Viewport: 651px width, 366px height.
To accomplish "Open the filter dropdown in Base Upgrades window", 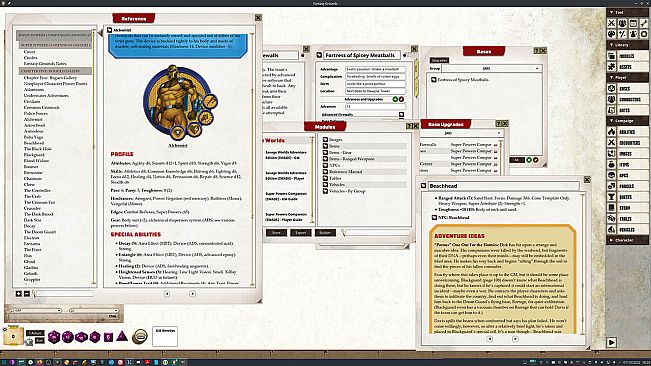I will pos(461,133).
